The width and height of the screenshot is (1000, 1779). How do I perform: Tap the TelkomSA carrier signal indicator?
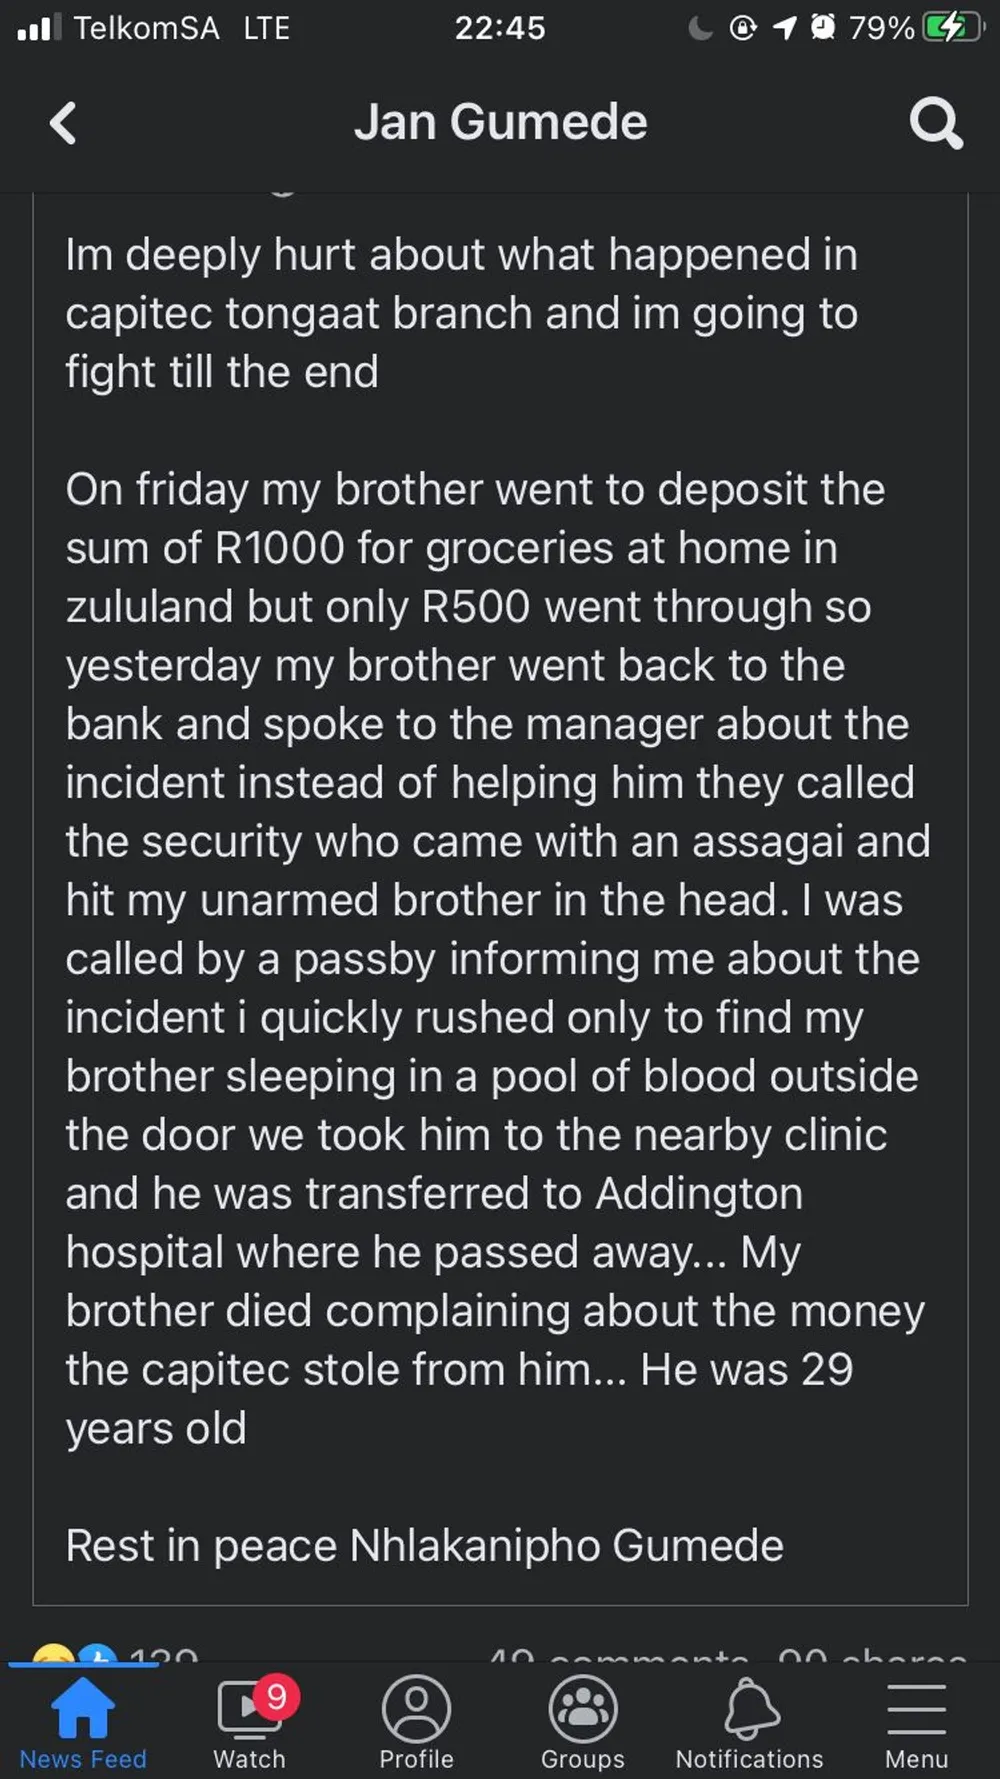[118, 27]
